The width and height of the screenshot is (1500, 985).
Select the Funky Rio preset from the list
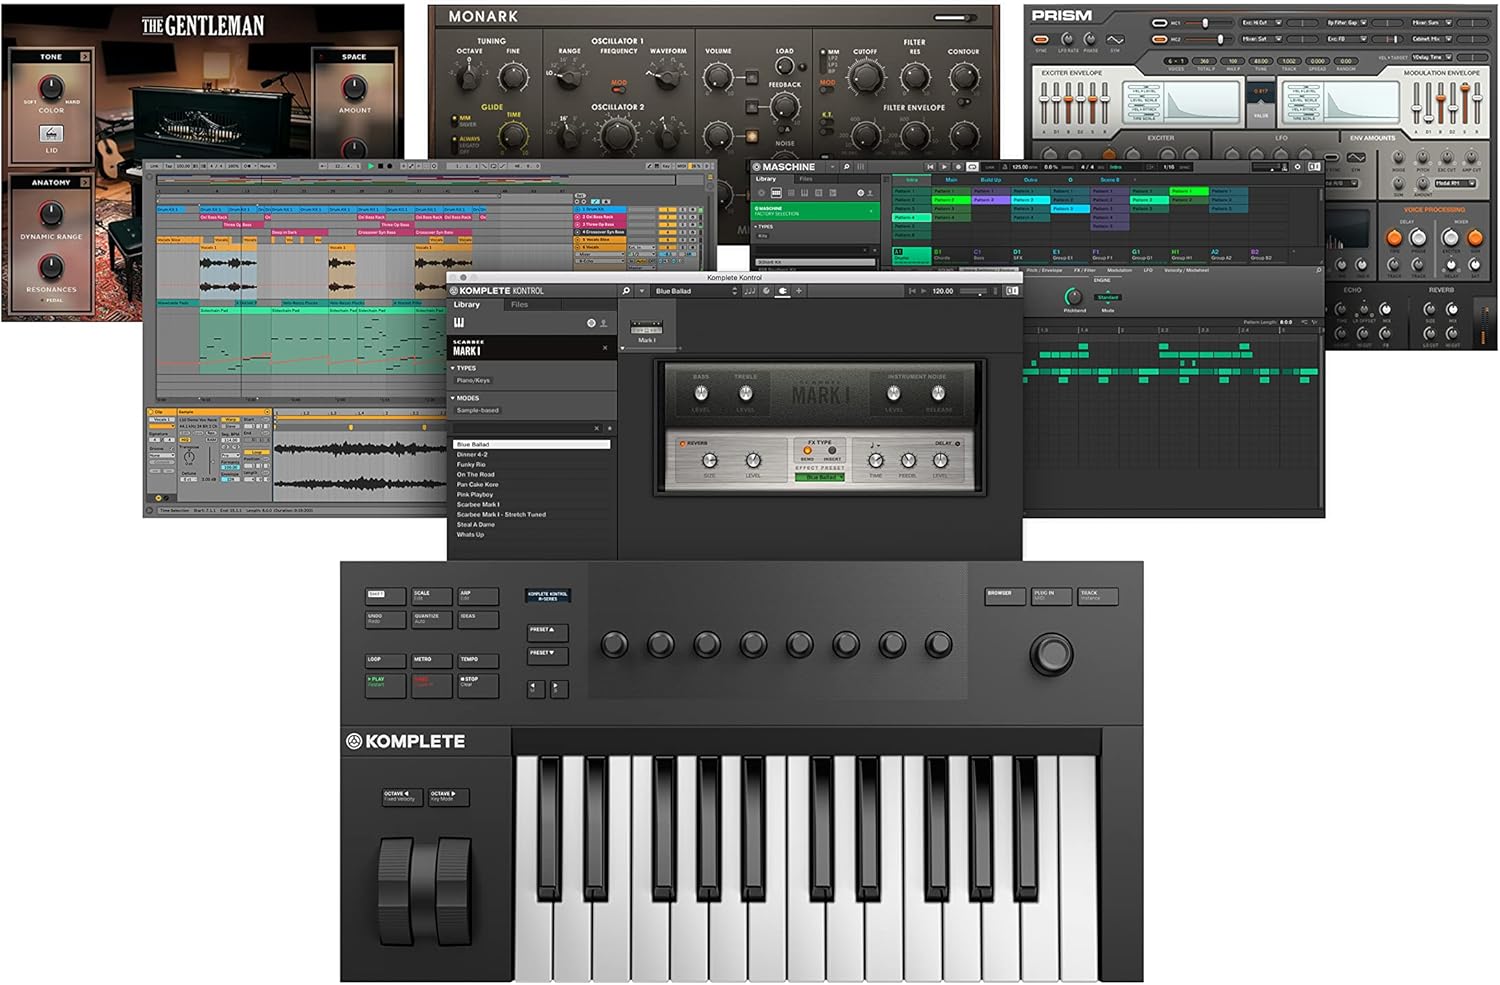tap(472, 465)
